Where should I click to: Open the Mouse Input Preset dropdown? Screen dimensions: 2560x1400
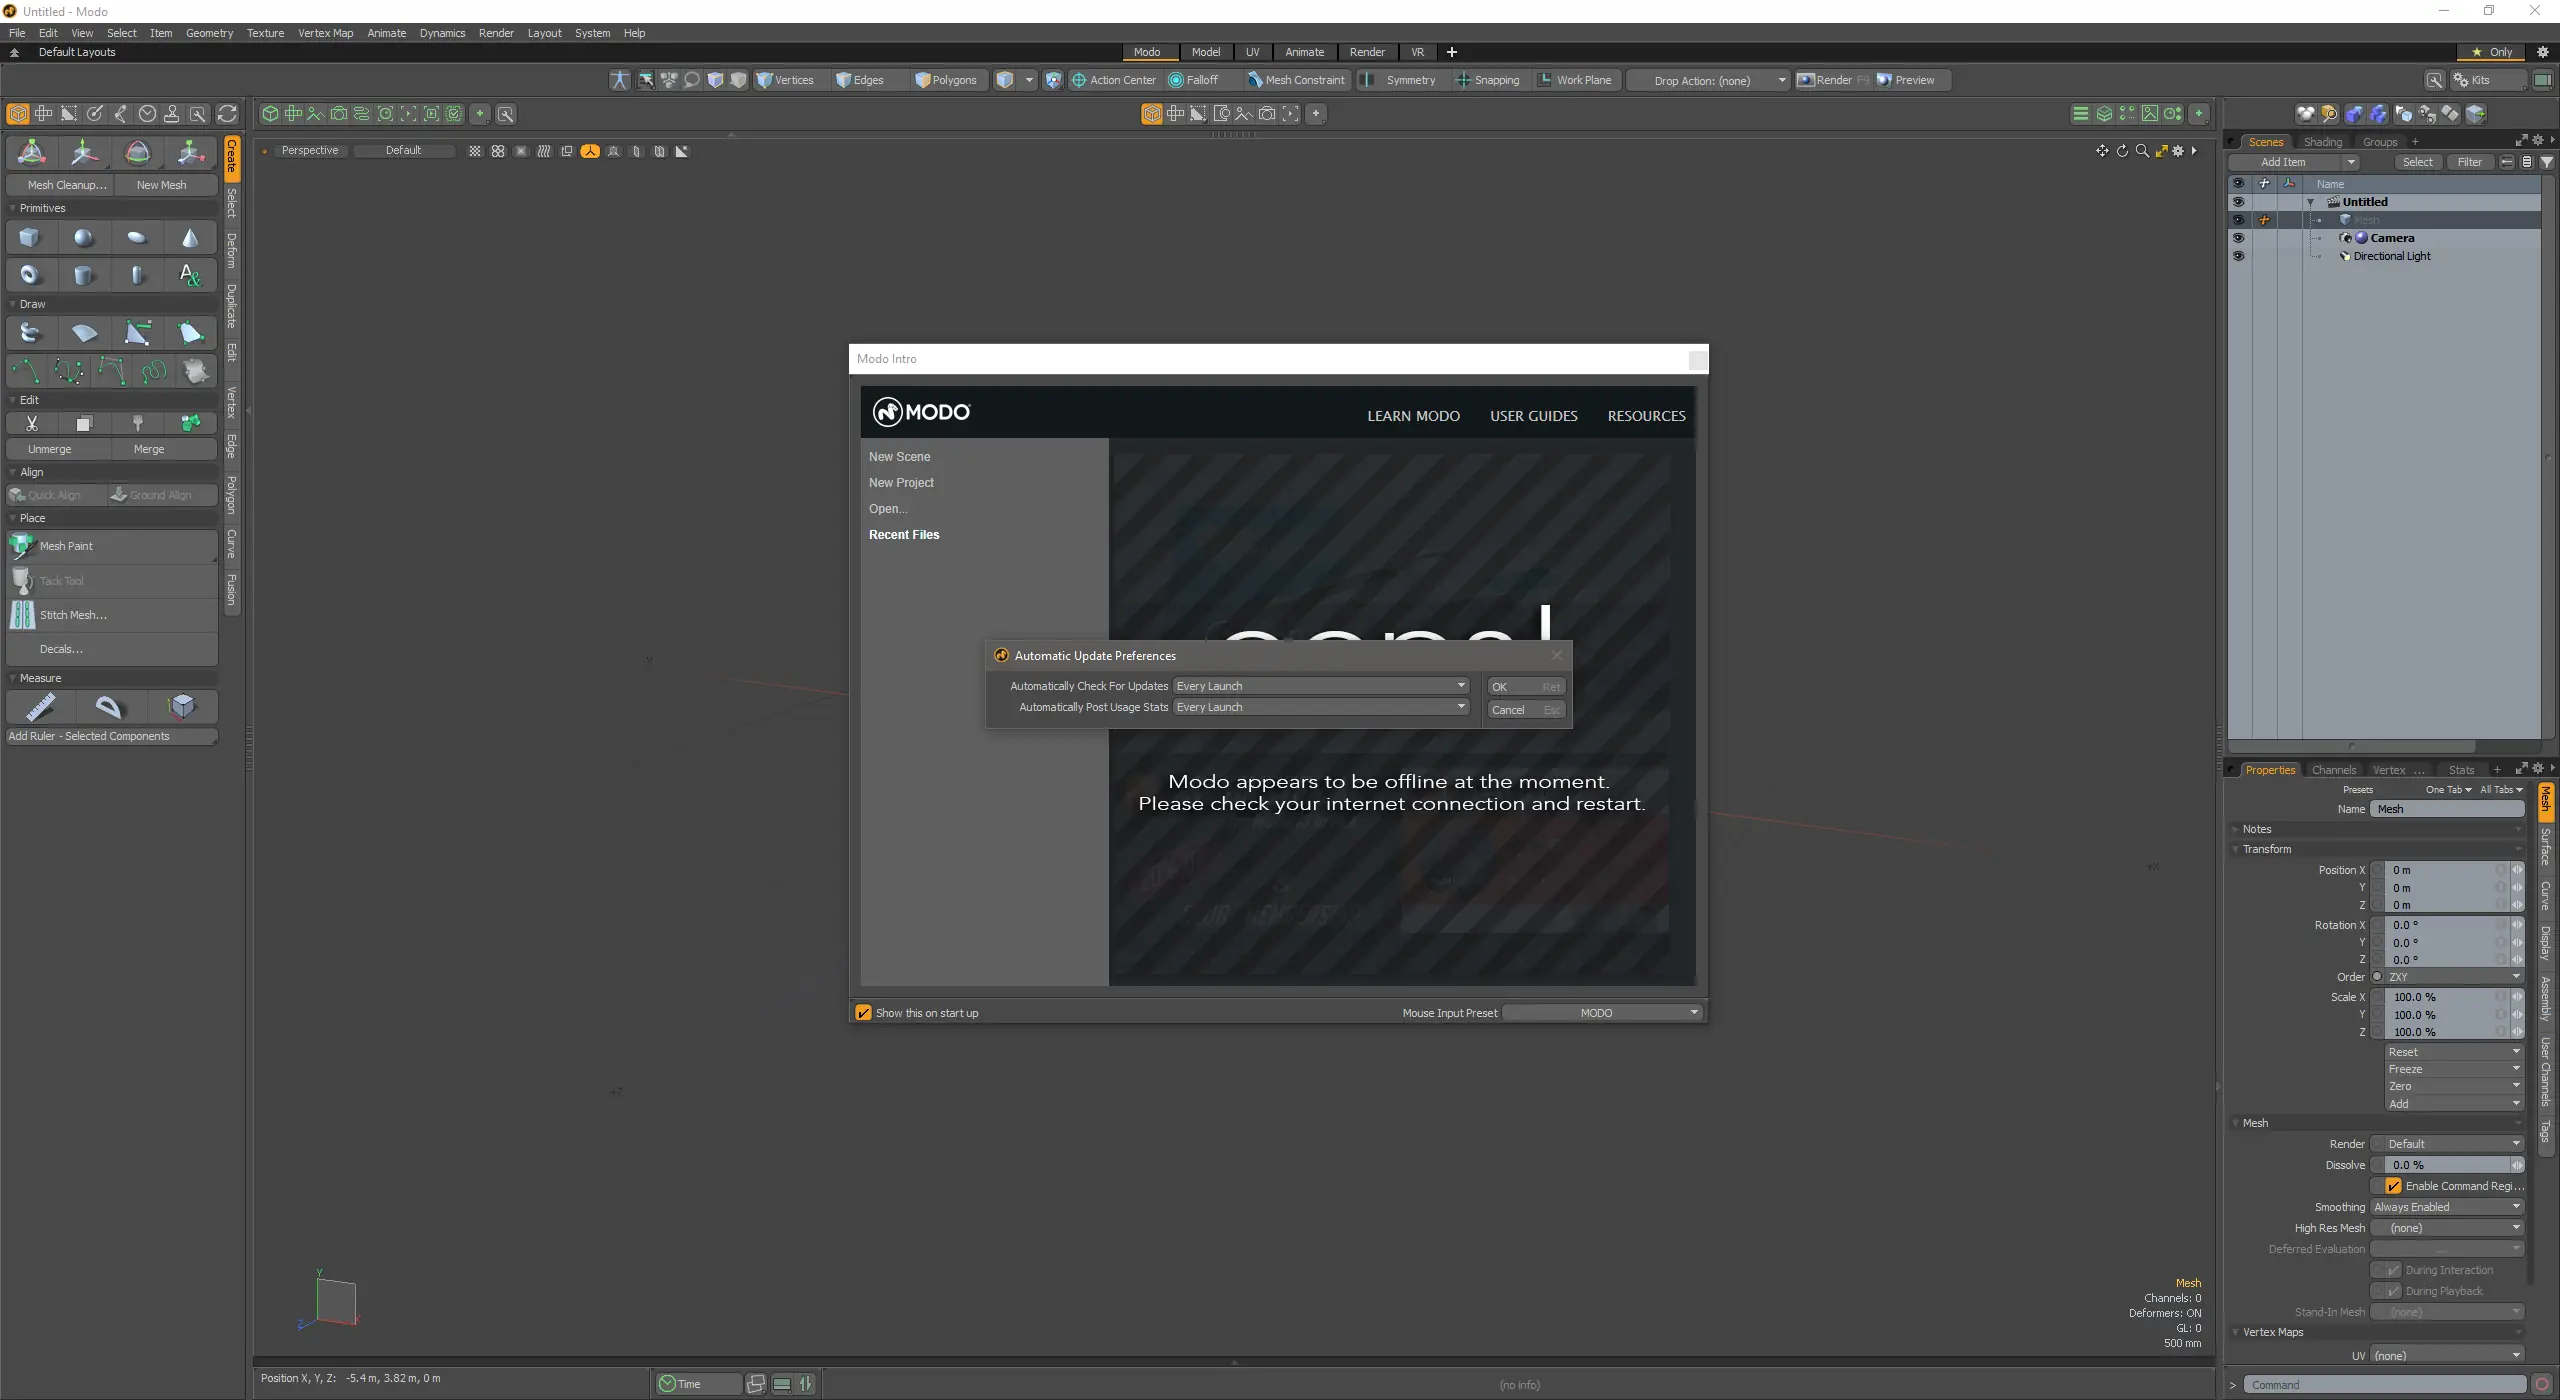pyautogui.click(x=1602, y=1013)
